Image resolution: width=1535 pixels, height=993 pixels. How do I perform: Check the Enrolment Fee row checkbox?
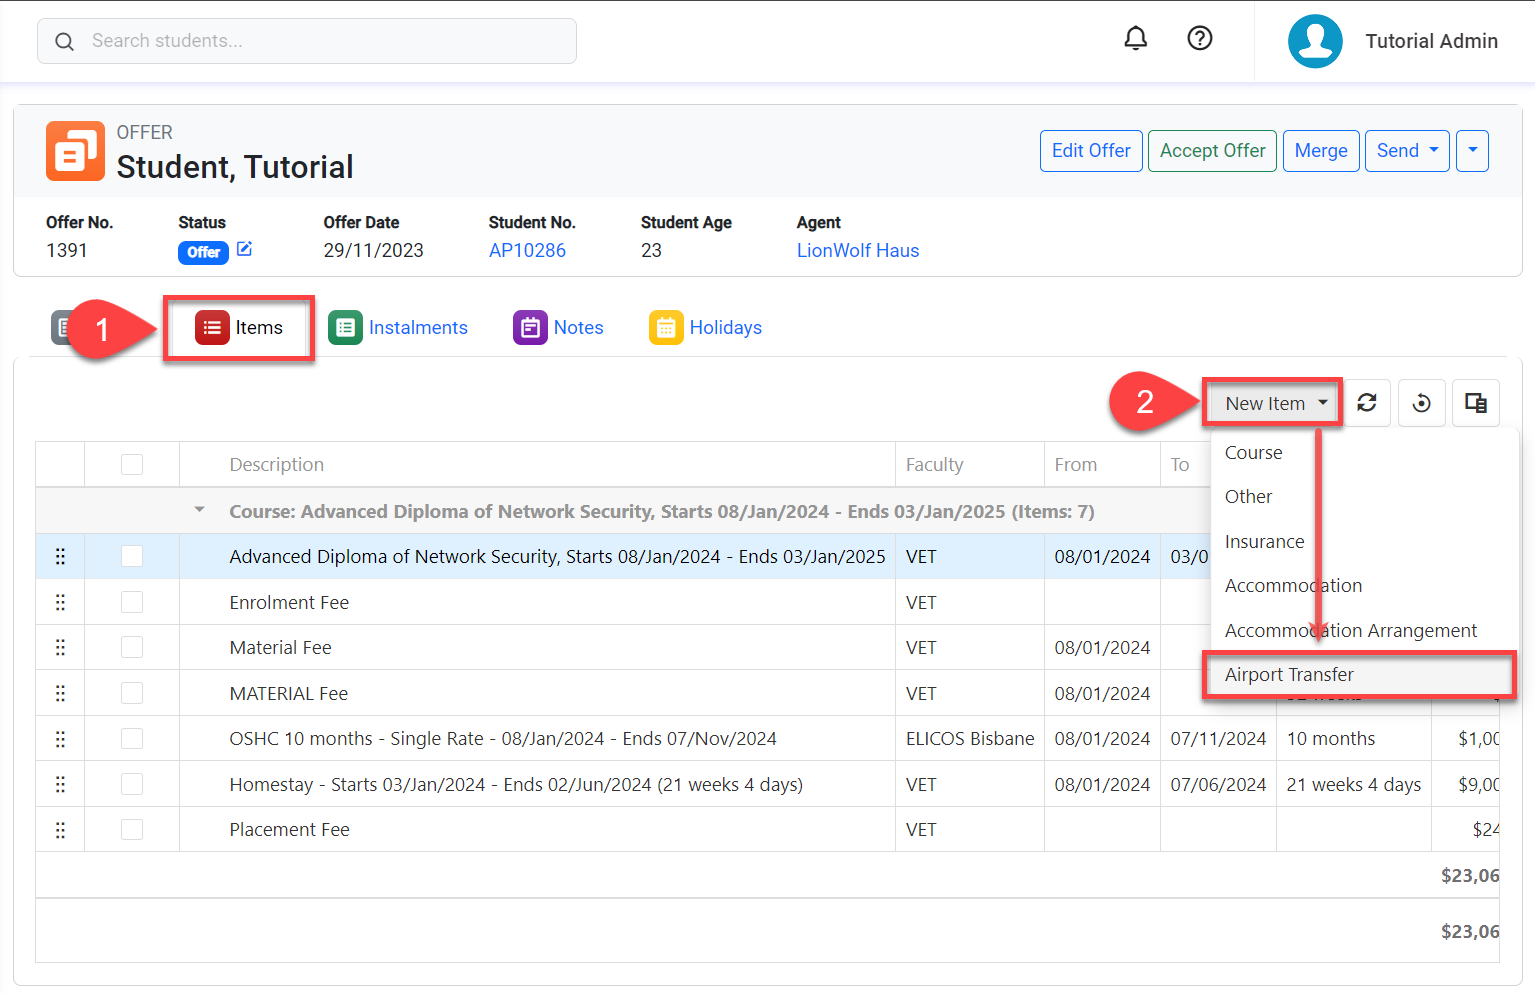click(x=132, y=602)
